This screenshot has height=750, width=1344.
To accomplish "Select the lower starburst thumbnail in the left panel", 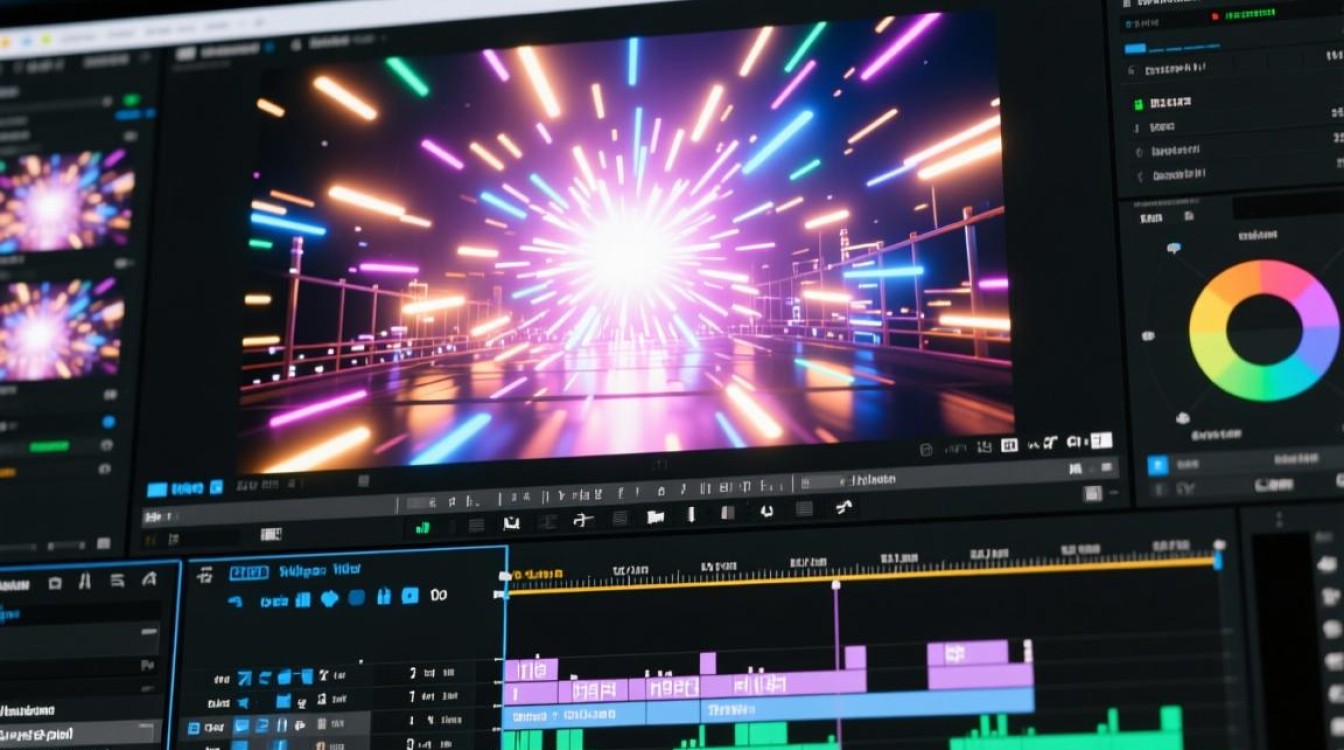I will click(x=62, y=331).
